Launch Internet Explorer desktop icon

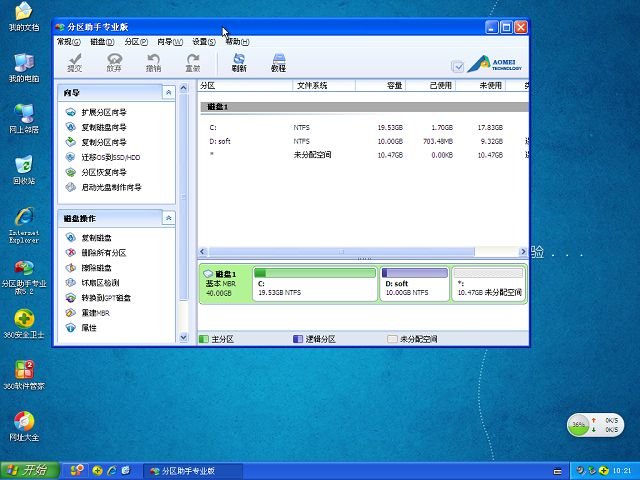click(24, 225)
